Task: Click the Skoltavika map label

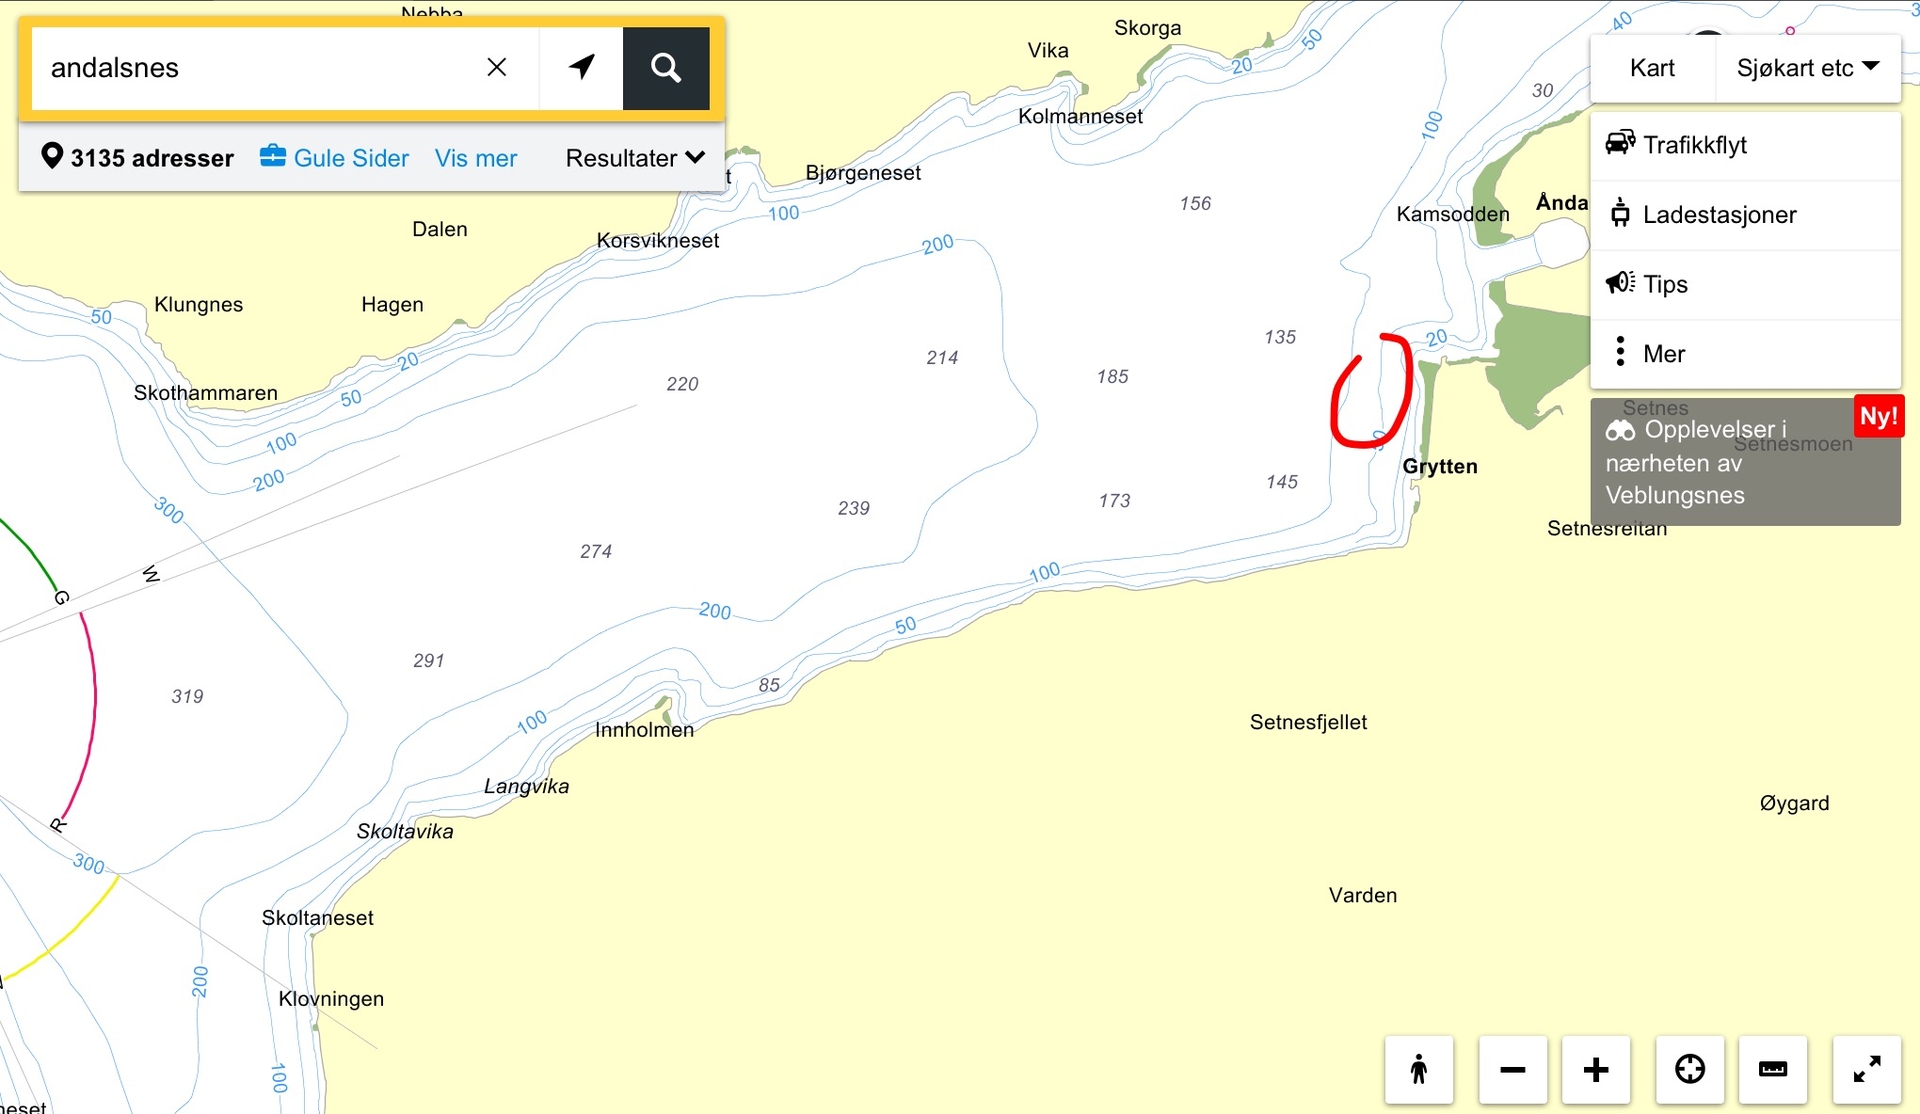Action: point(405,831)
